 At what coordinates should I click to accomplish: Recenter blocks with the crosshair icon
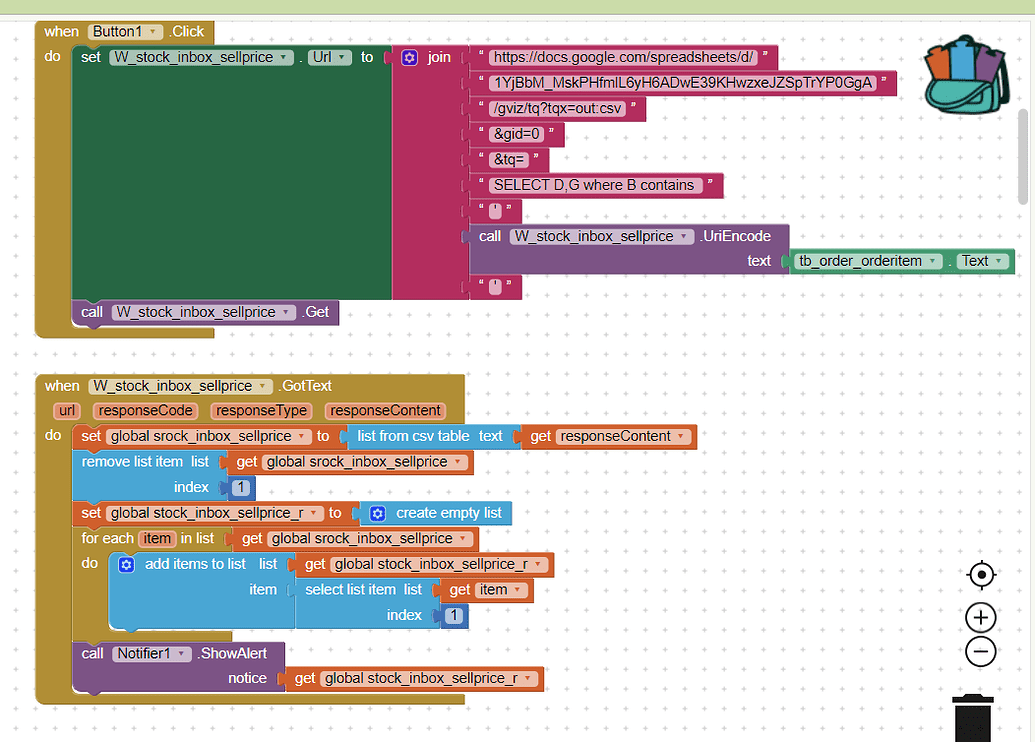click(x=980, y=575)
